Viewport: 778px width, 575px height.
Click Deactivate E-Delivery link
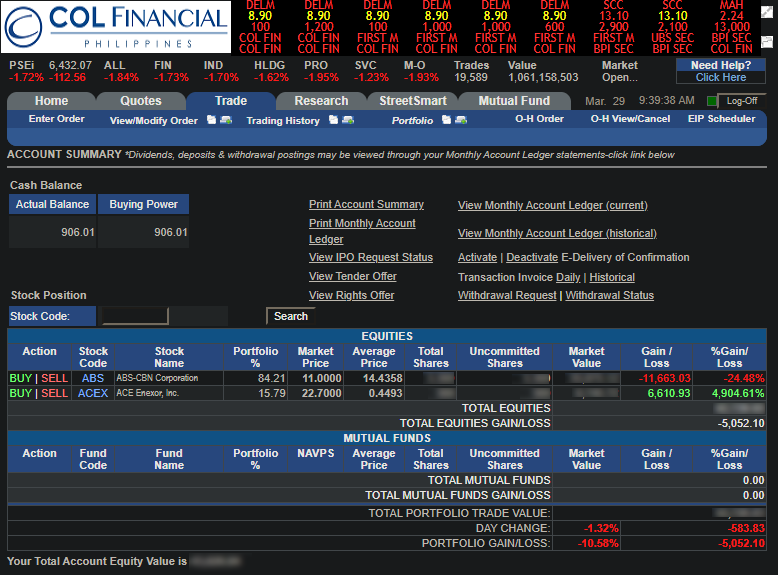tap(532, 257)
